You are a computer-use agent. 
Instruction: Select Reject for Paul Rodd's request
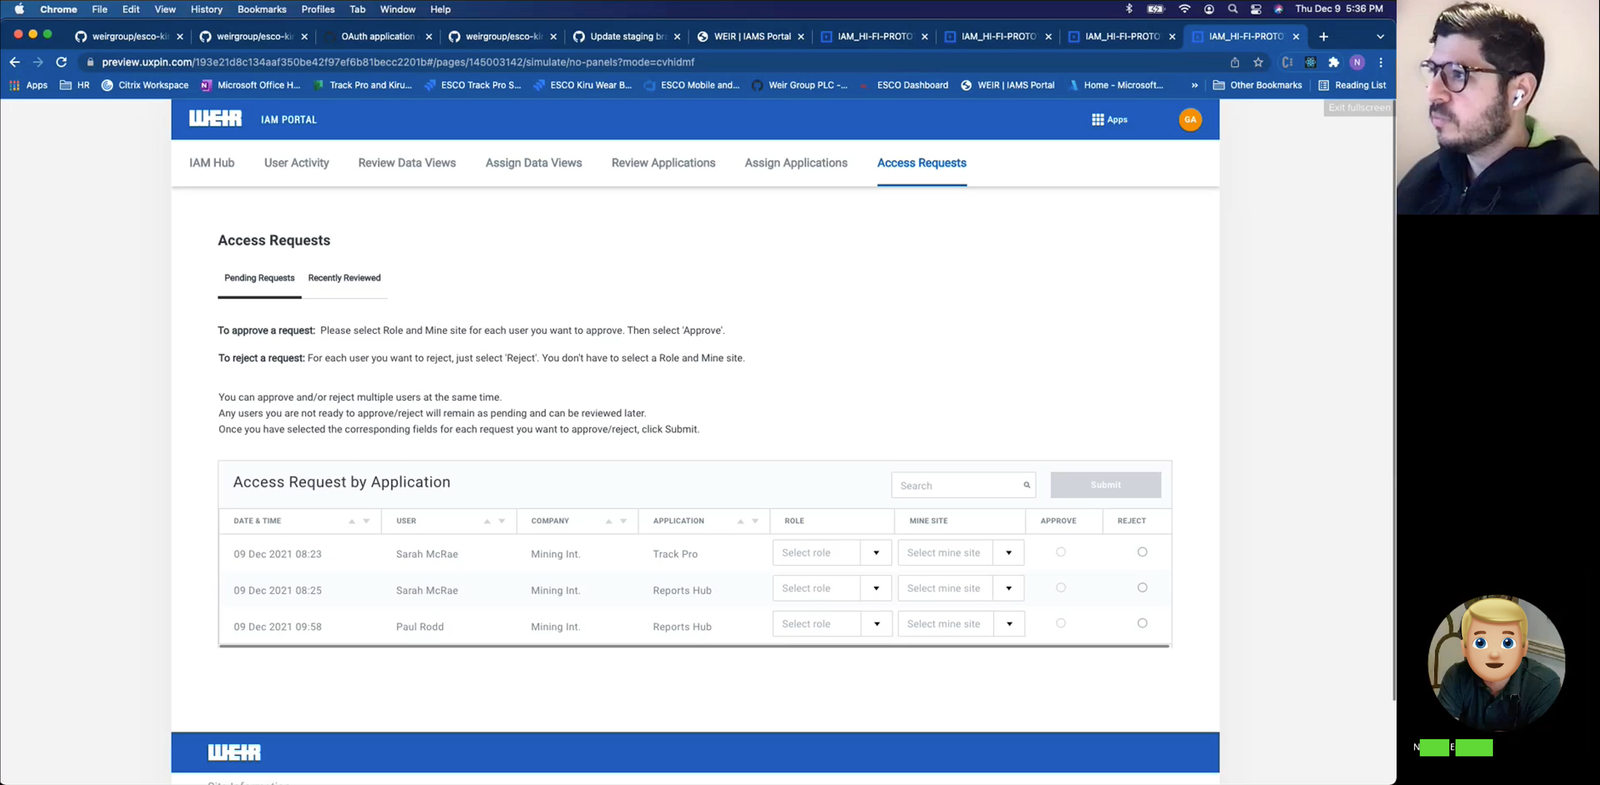[x=1142, y=623]
